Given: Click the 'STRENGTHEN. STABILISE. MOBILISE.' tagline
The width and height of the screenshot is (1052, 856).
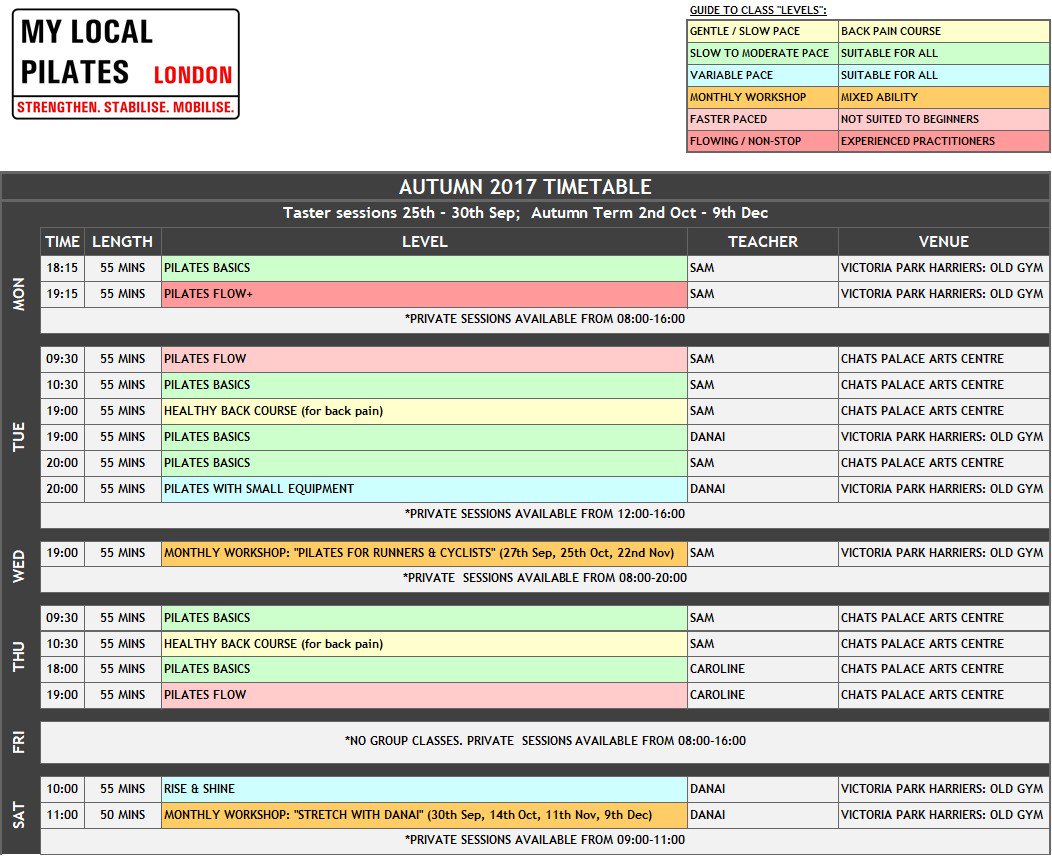Looking at the screenshot, I should [x=125, y=107].
